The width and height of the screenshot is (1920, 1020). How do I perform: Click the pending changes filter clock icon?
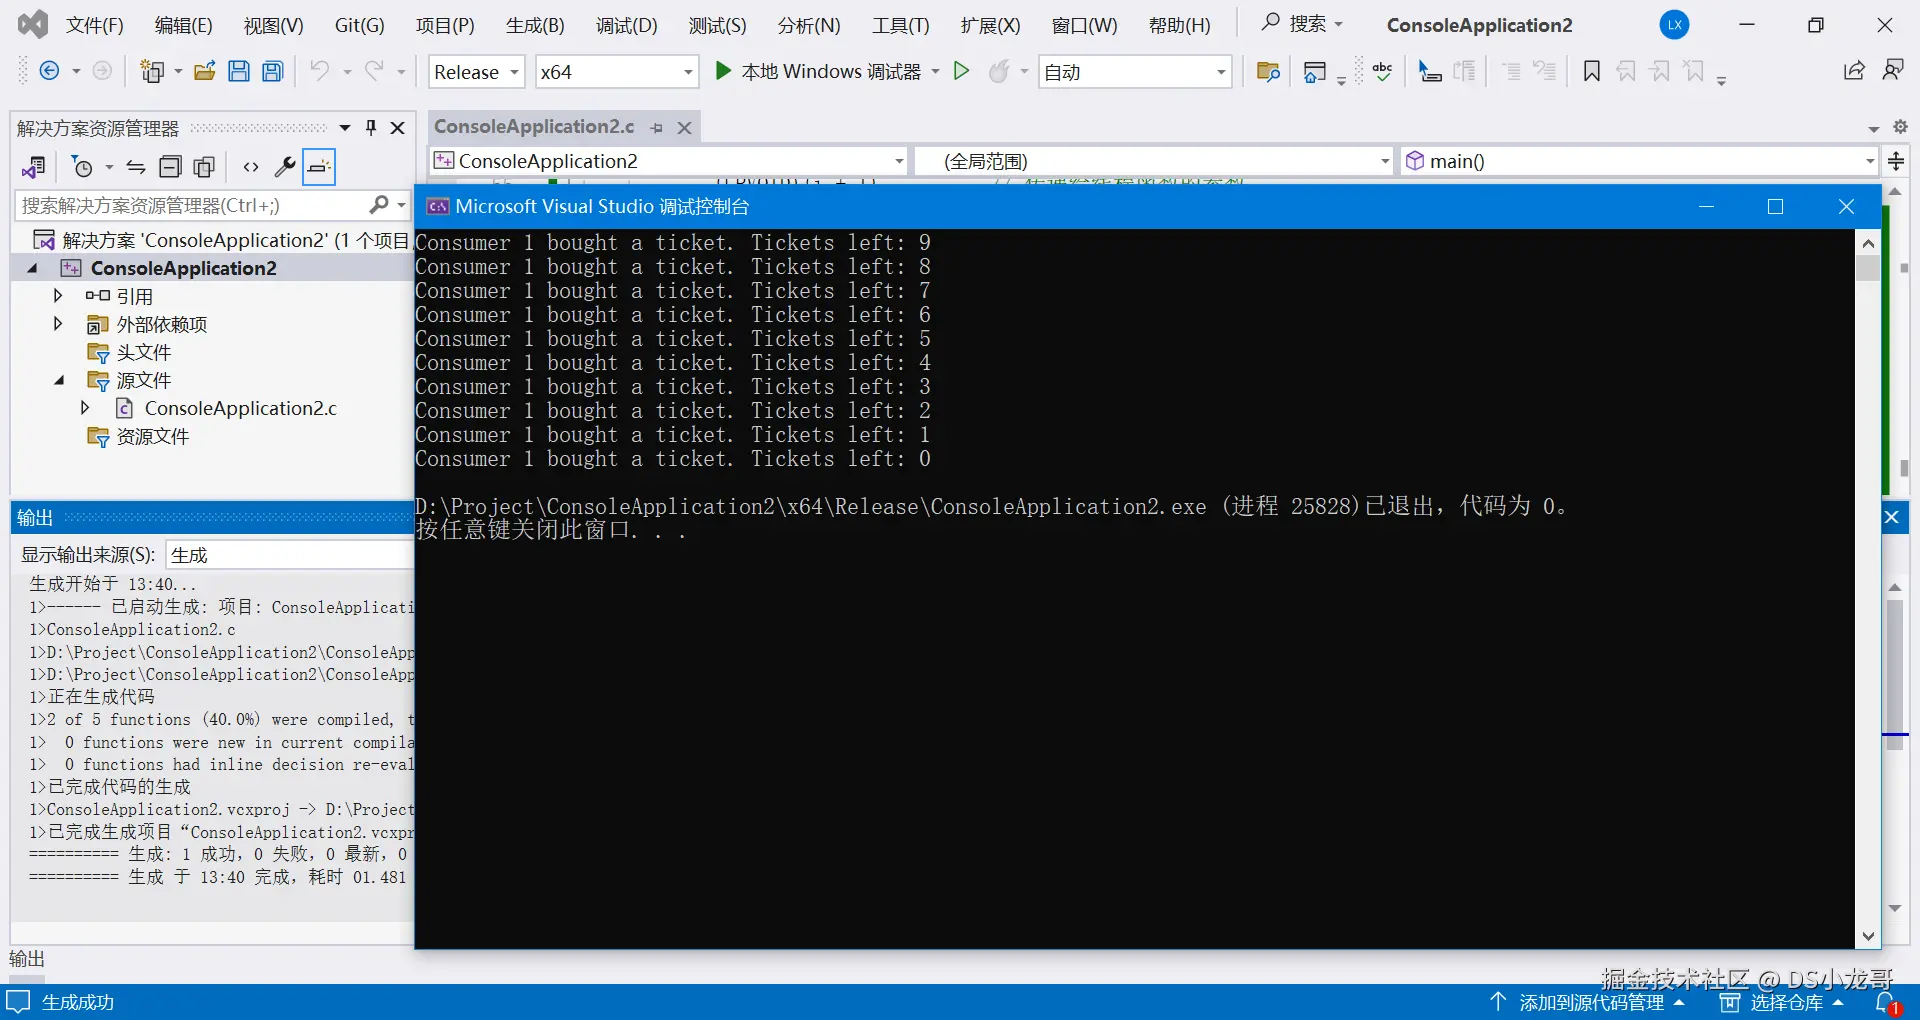(x=83, y=167)
